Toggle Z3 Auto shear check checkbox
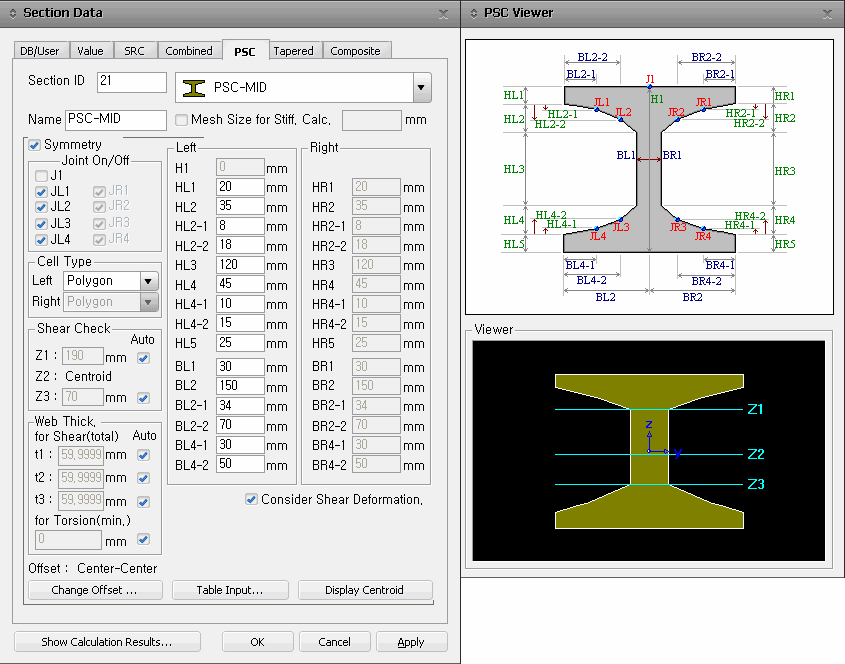This screenshot has width=845, height=664. (143, 398)
